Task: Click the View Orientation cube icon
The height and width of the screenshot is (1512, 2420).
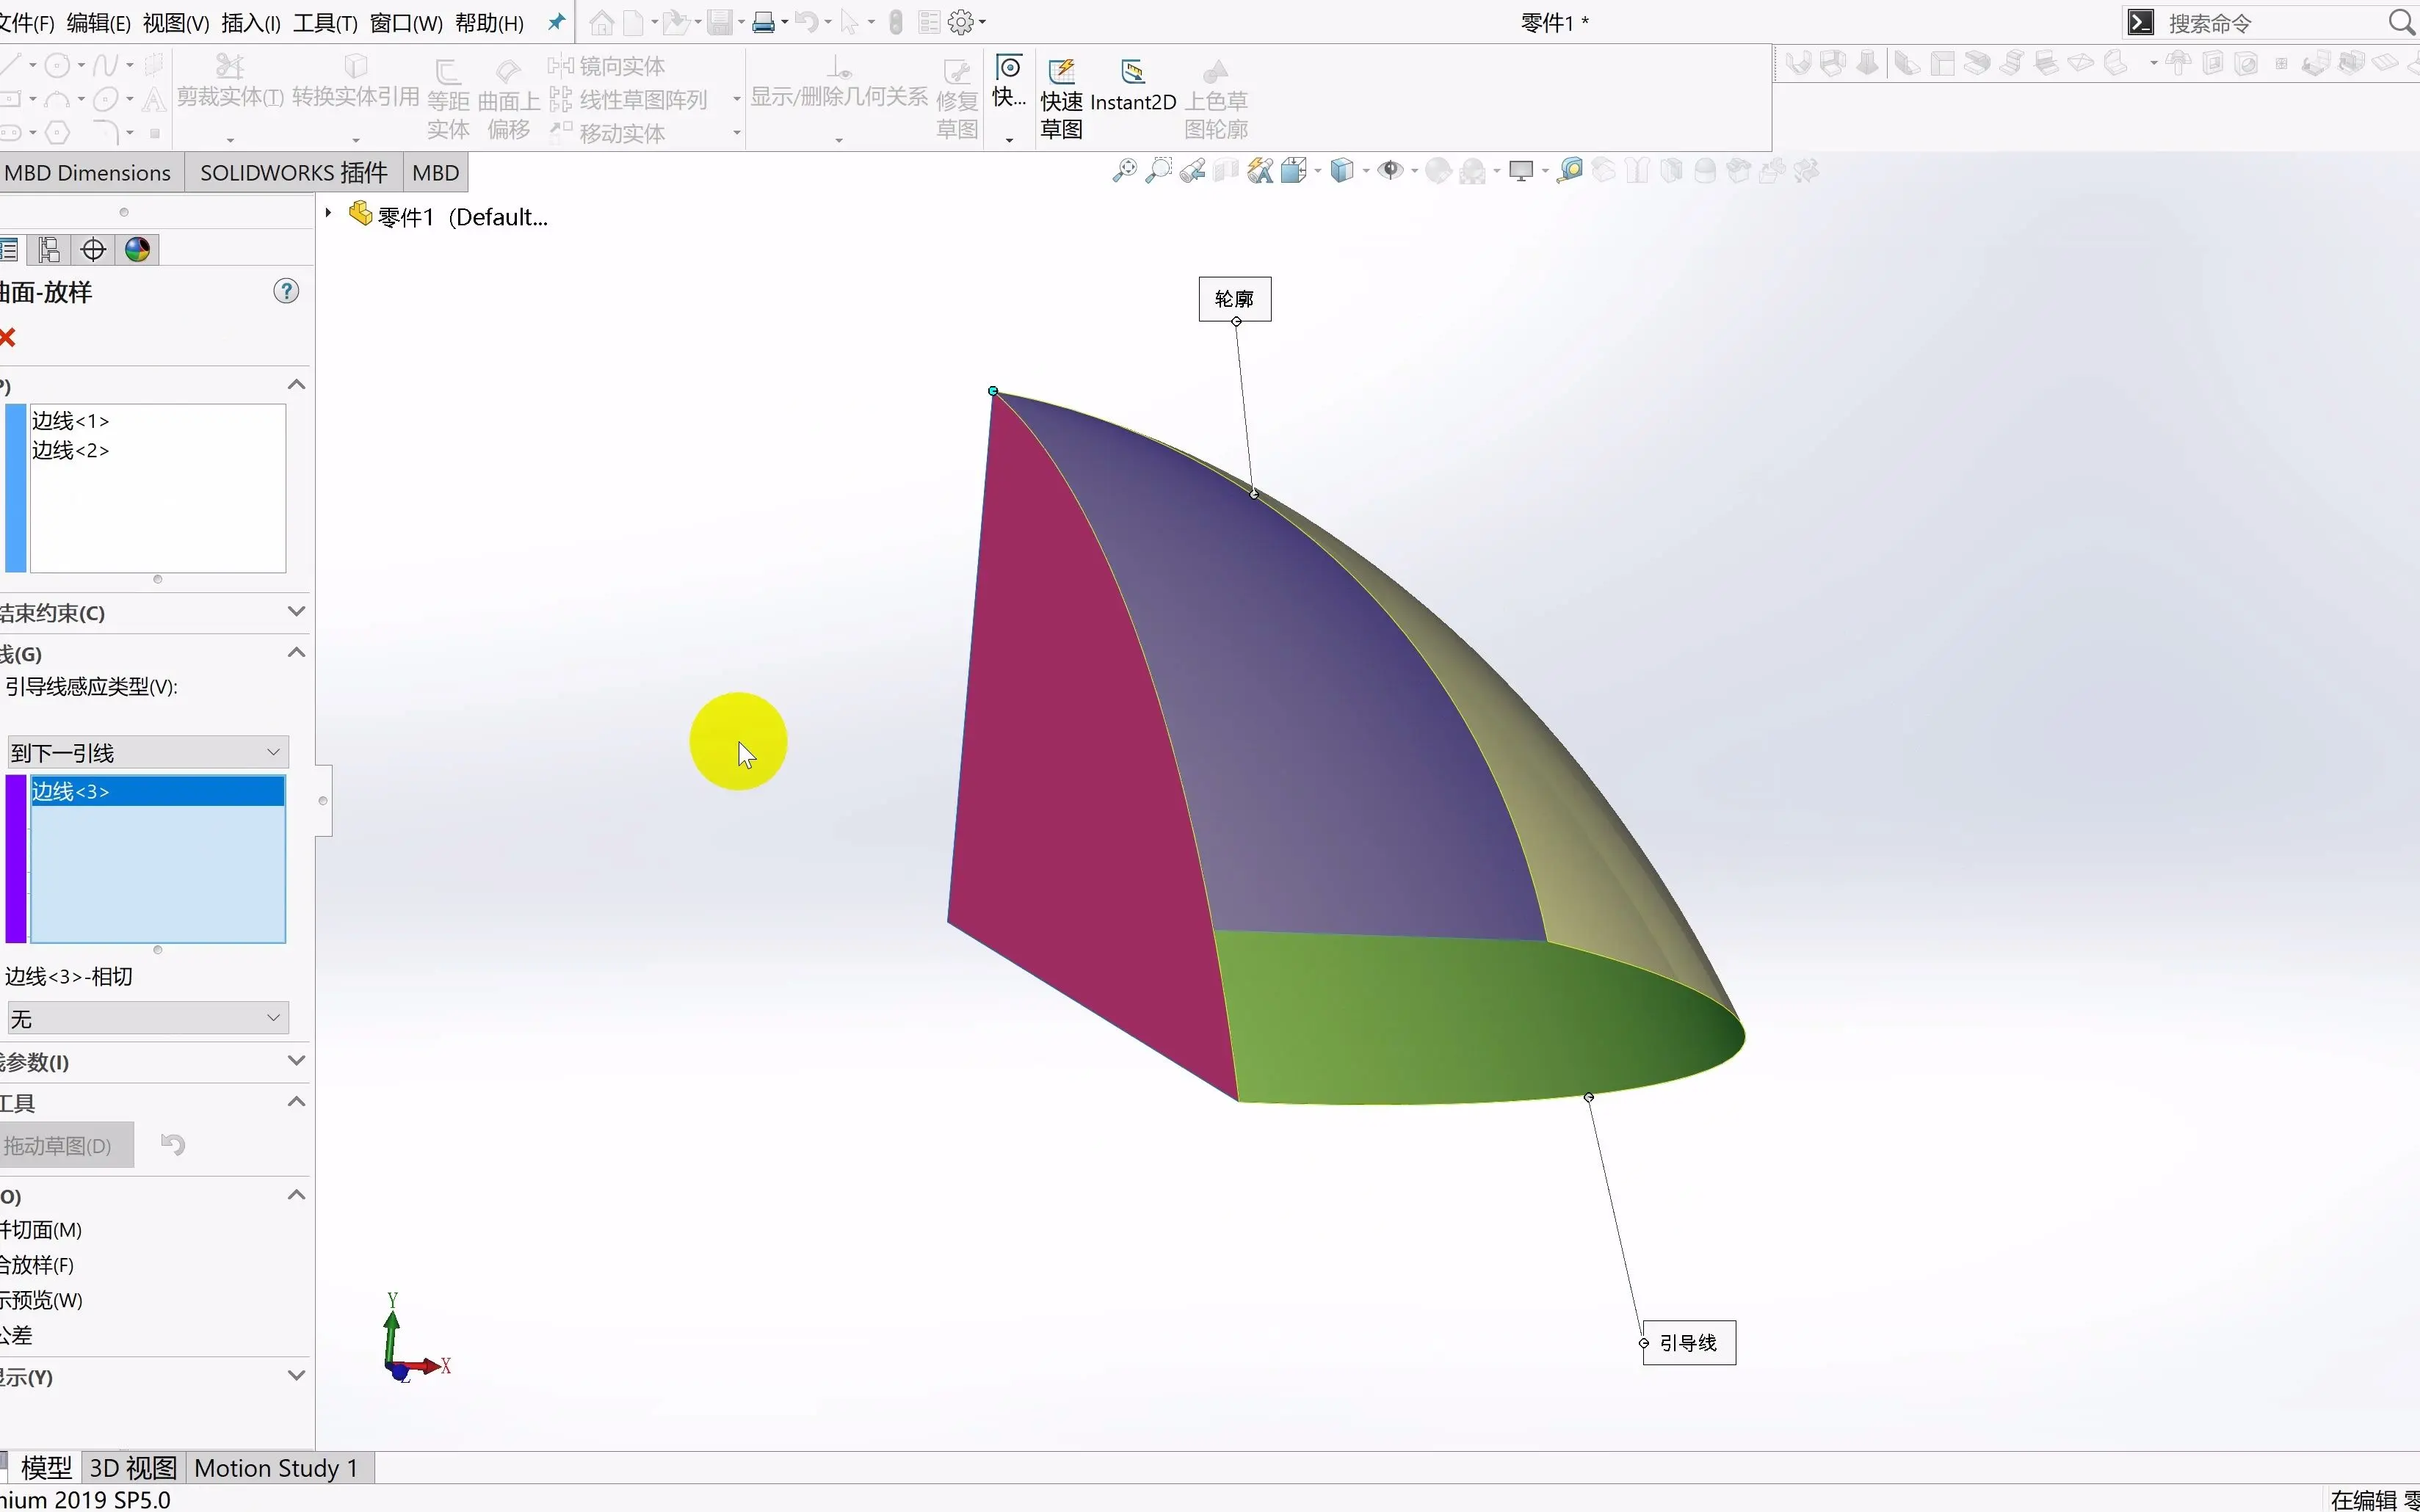Action: tap(1295, 171)
